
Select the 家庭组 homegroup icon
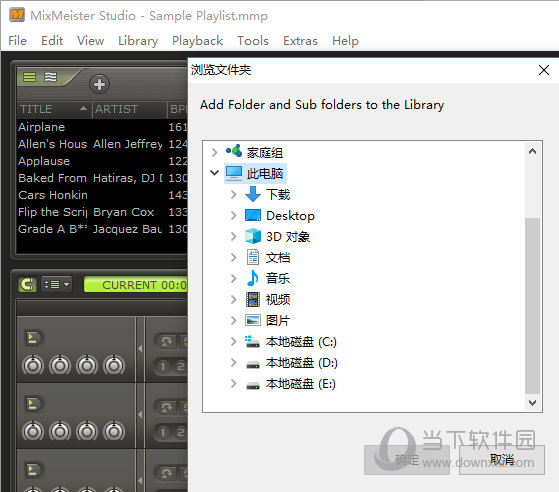[234, 151]
